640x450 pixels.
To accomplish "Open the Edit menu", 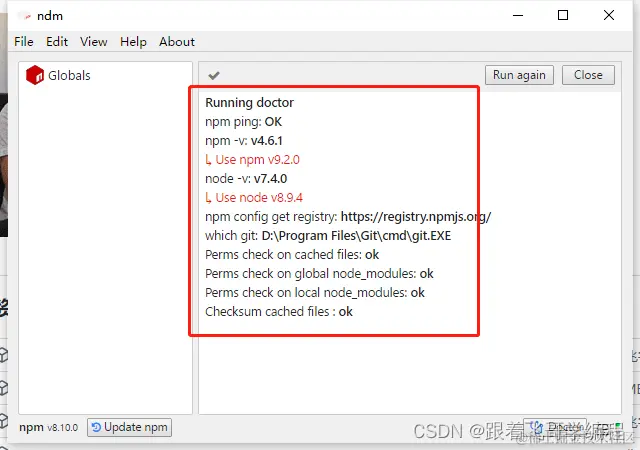I will [57, 42].
